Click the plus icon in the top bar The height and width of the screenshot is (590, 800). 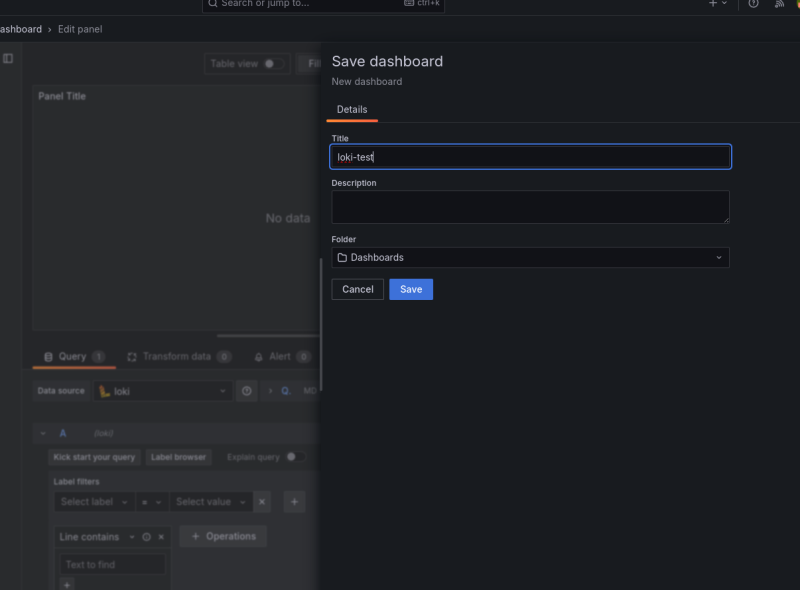(x=713, y=4)
